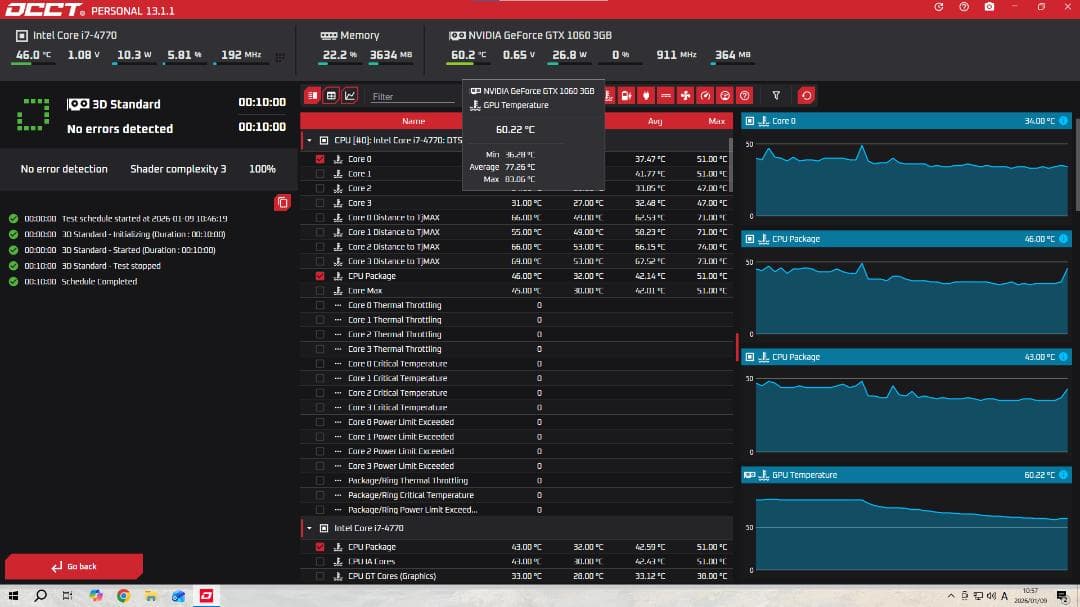This screenshot has width=1080, height=607.
Task: Collapse the CPU [#0] Intel Core i7-4770 DTS group
Action: [x=309, y=141]
